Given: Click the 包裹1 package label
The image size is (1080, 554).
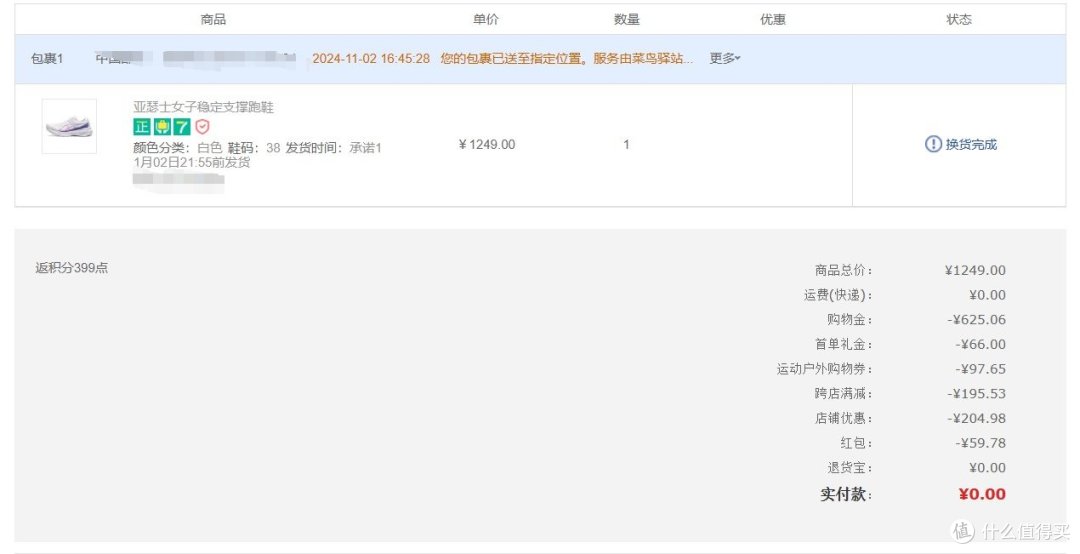Looking at the screenshot, I should point(47,59).
